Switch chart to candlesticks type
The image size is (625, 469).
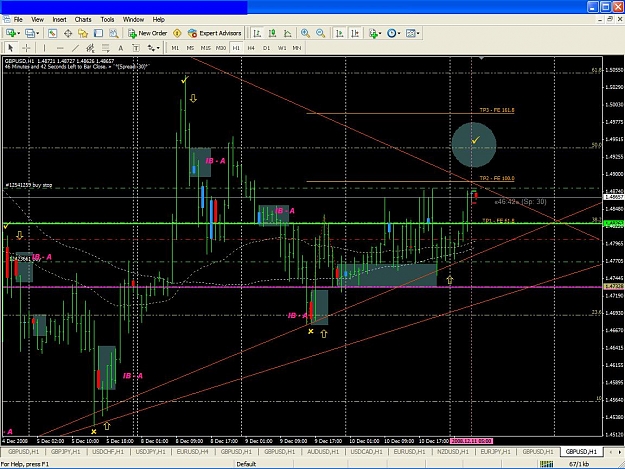[x=272, y=33]
